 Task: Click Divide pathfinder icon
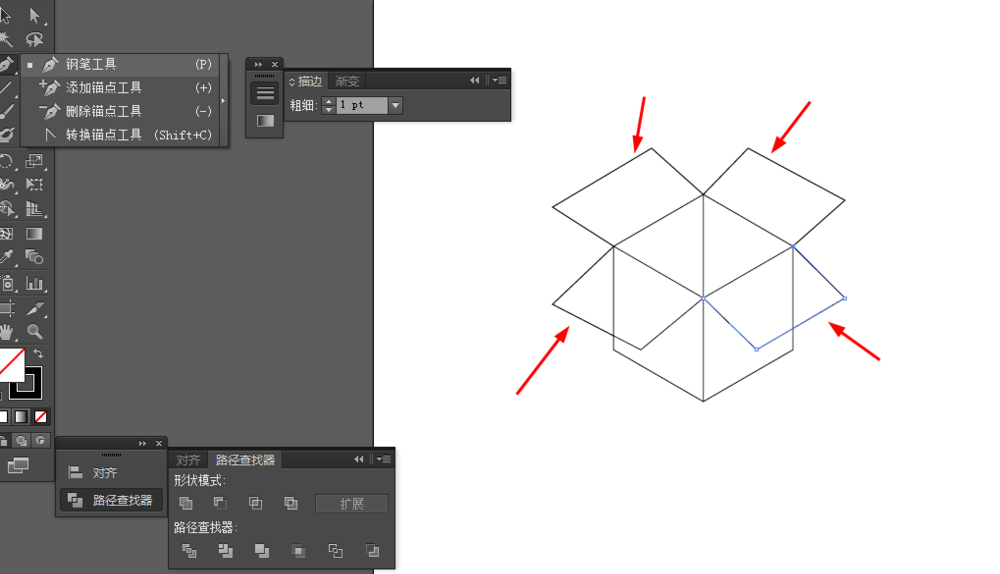pos(189,550)
